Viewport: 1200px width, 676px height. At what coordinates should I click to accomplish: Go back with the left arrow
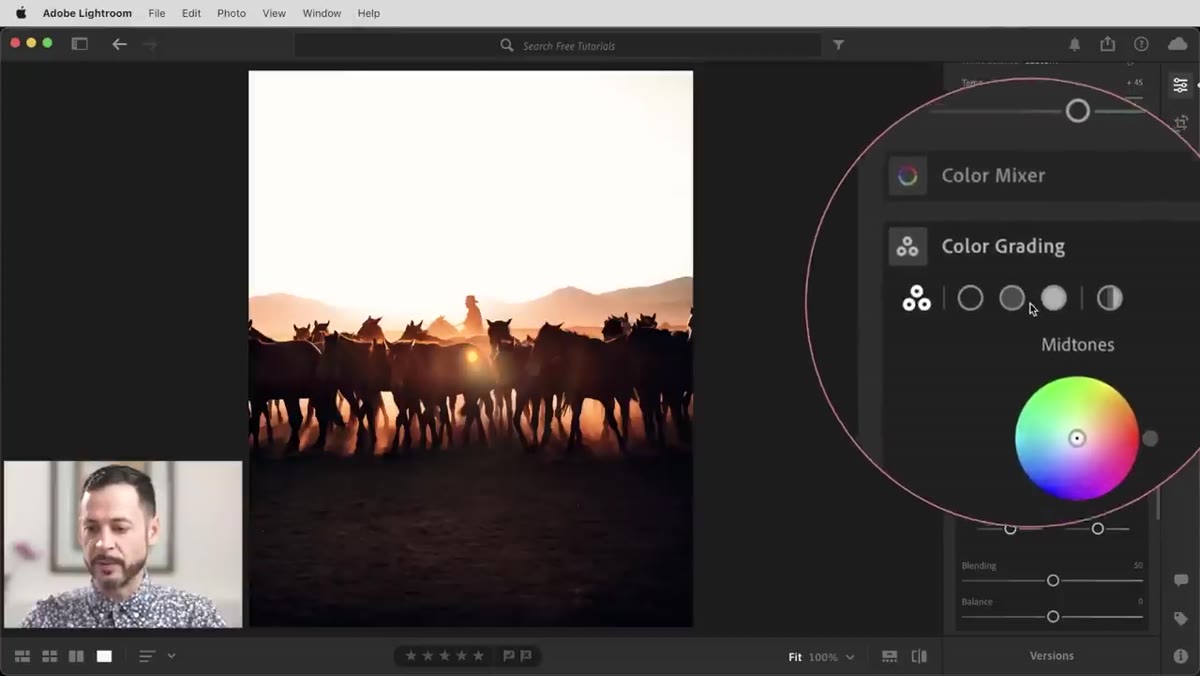pyautogui.click(x=119, y=44)
